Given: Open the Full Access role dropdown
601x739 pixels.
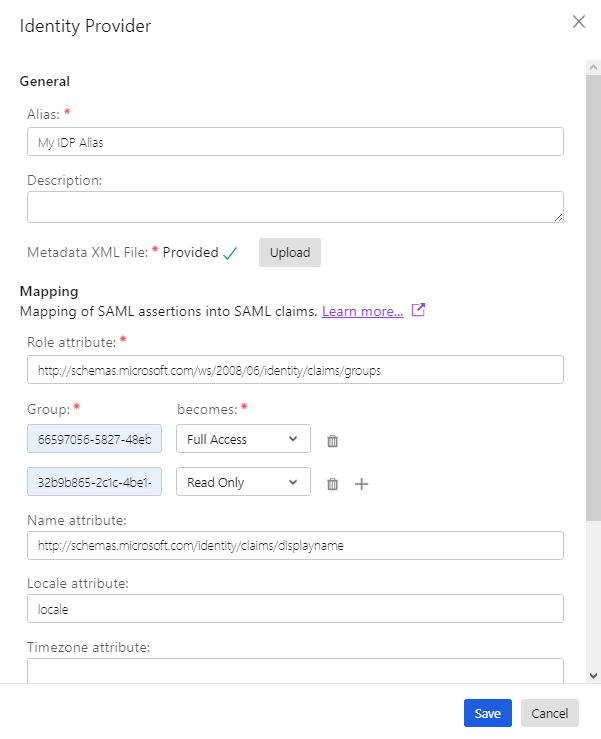Looking at the screenshot, I should pyautogui.click(x=243, y=439).
